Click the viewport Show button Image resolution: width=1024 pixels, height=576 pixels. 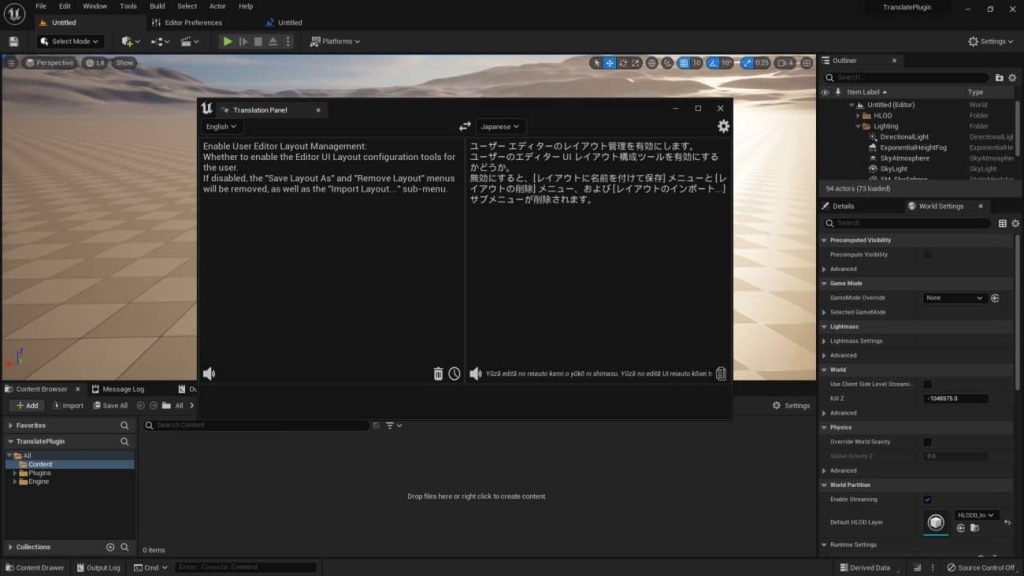124,63
